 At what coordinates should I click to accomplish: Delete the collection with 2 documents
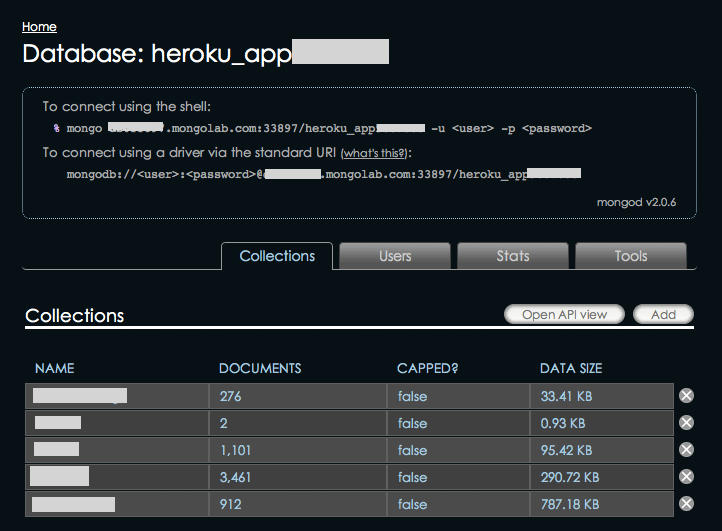686,423
